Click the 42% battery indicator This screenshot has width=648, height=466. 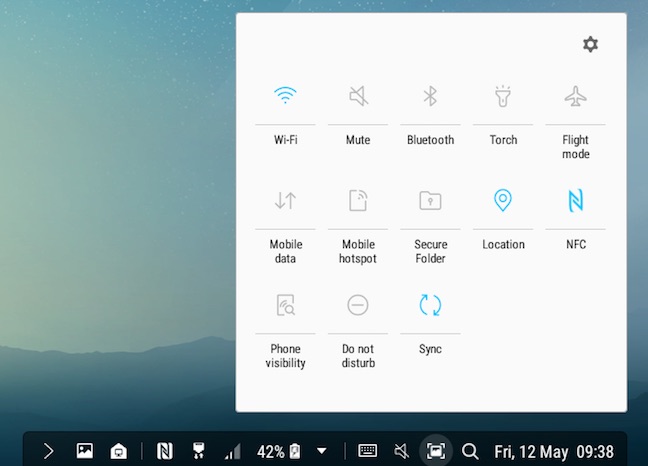click(279, 452)
